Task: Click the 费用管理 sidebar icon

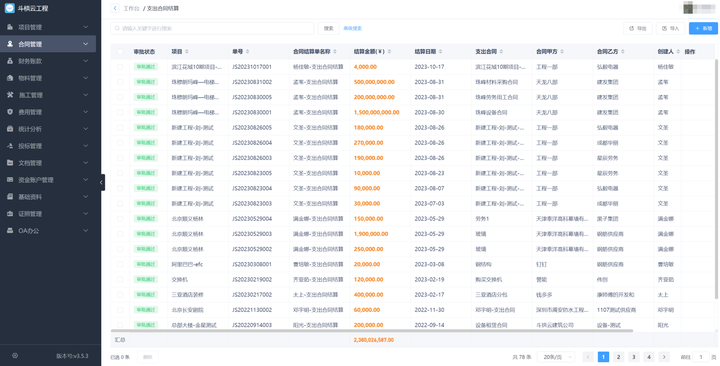Action: 10,112
